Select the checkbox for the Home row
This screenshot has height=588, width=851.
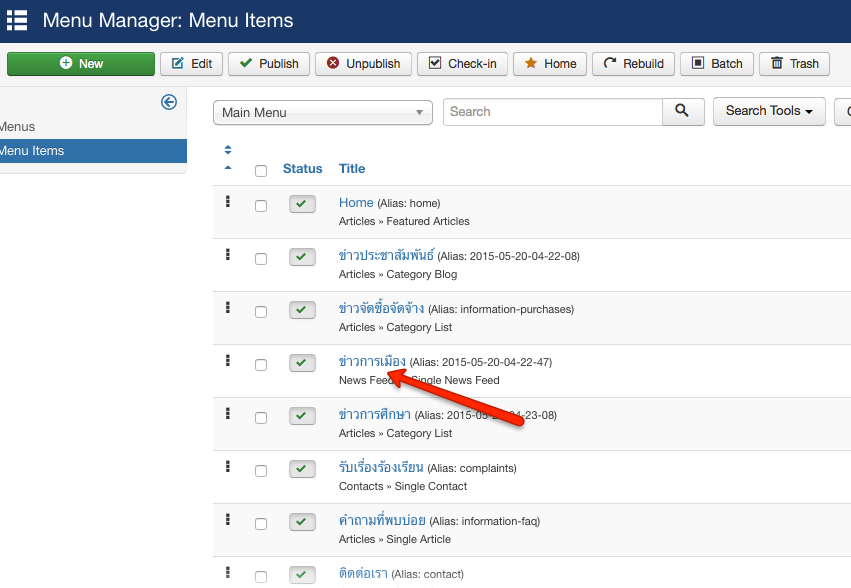click(x=261, y=206)
